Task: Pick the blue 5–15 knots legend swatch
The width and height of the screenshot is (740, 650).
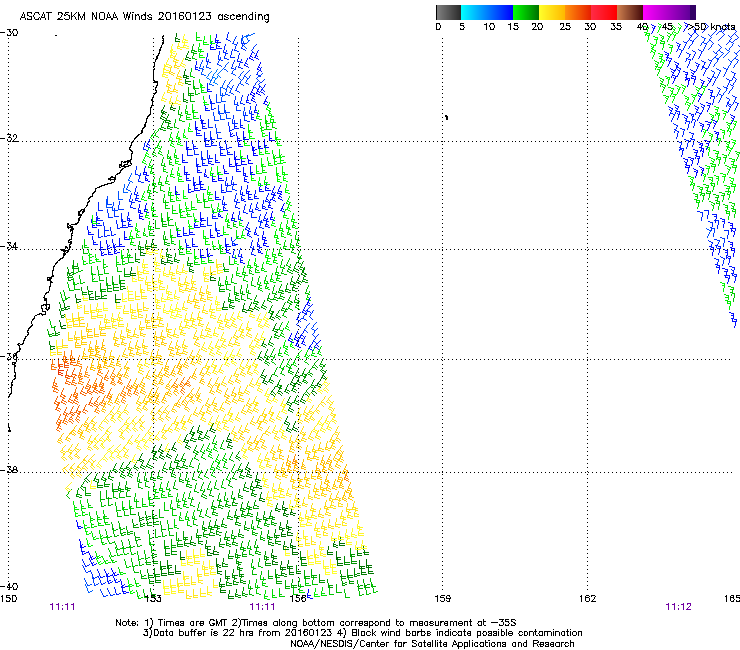Action: 487,12
